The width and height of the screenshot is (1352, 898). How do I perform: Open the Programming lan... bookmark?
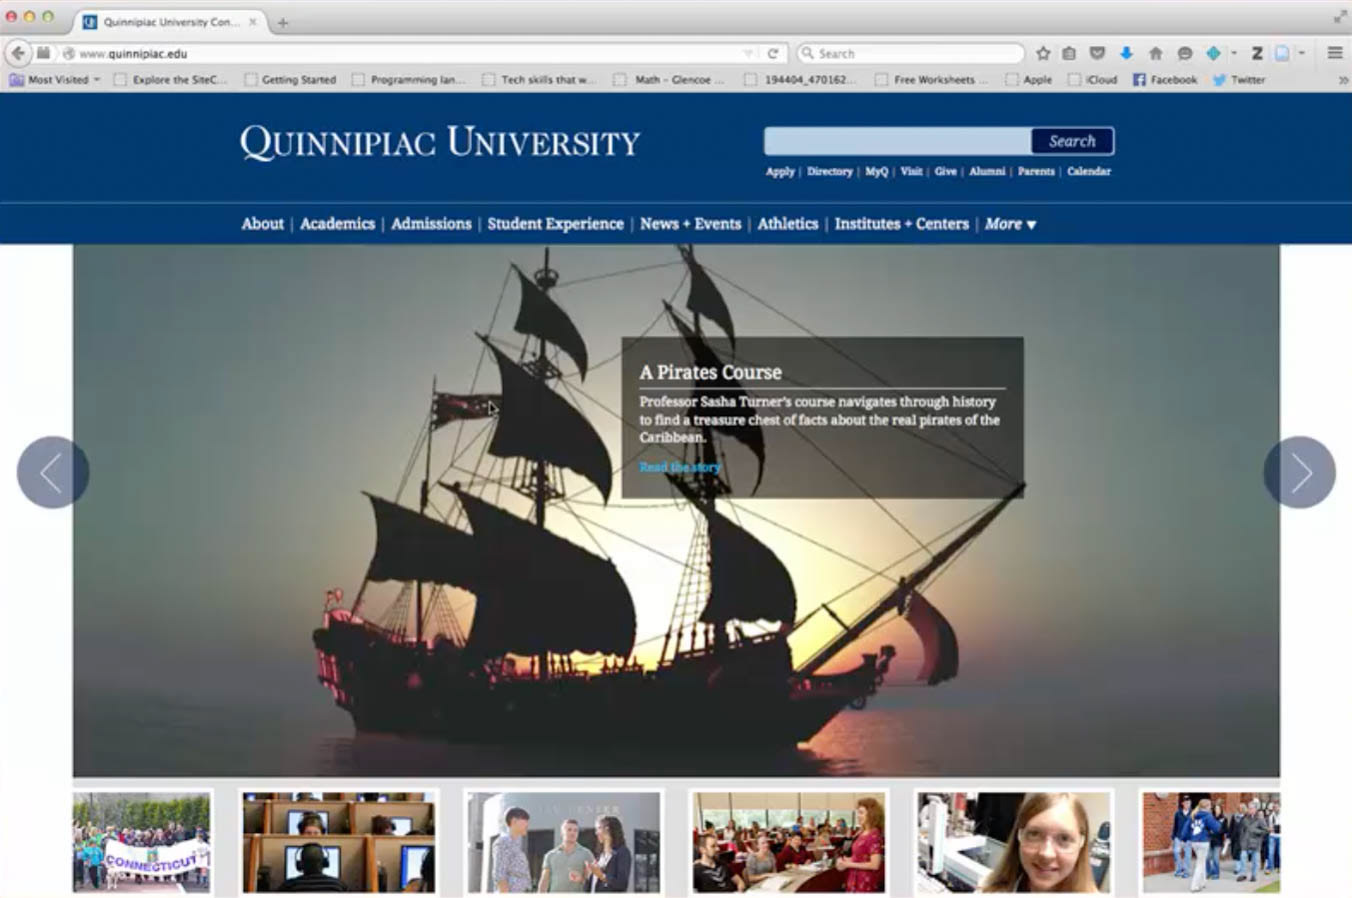click(x=408, y=80)
